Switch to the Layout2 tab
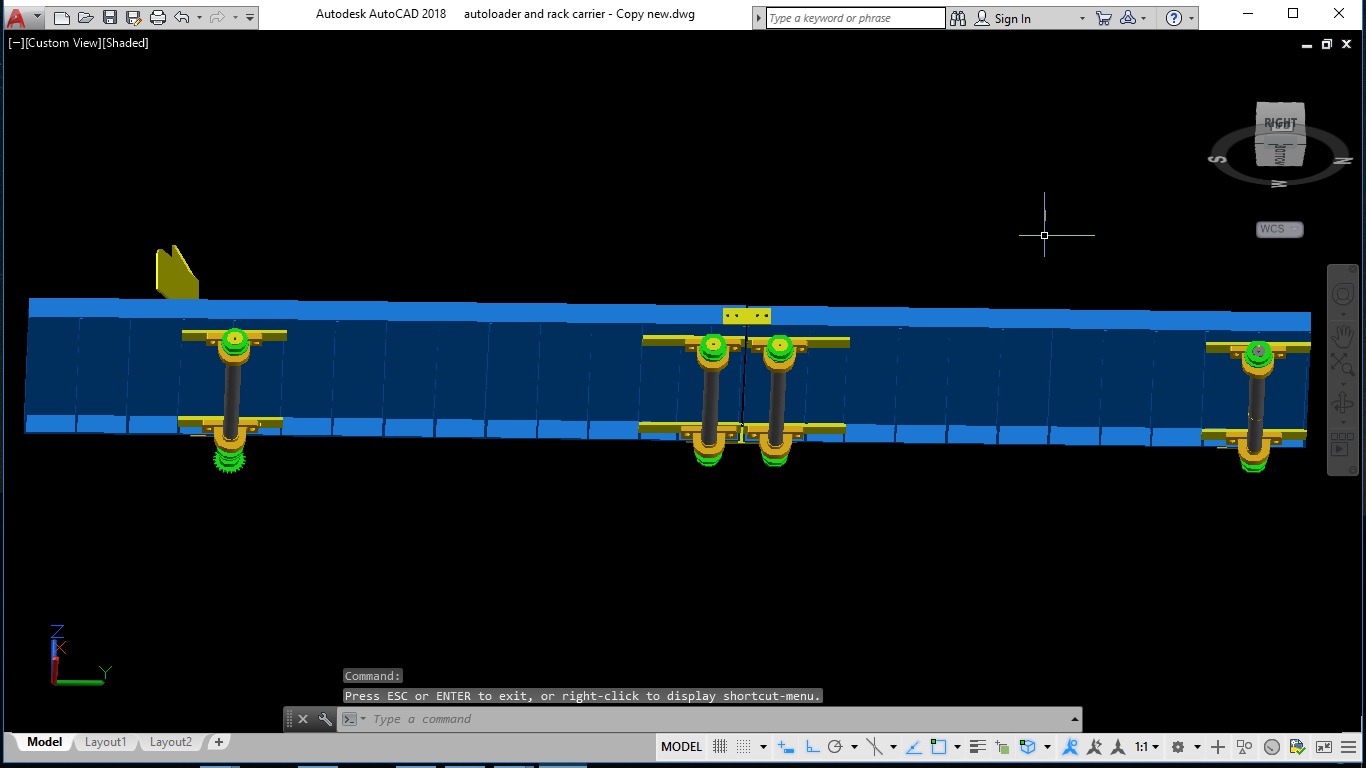The image size is (1366, 768). tap(169, 742)
